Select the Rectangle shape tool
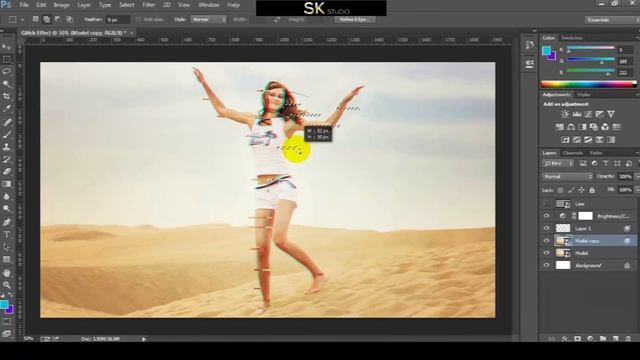 tap(7, 259)
